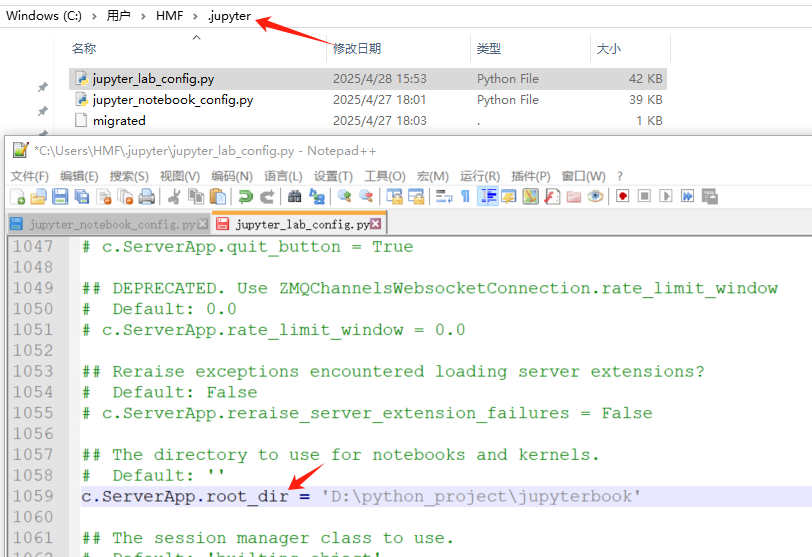Click the Save All icon

pyautogui.click(x=82, y=197)
